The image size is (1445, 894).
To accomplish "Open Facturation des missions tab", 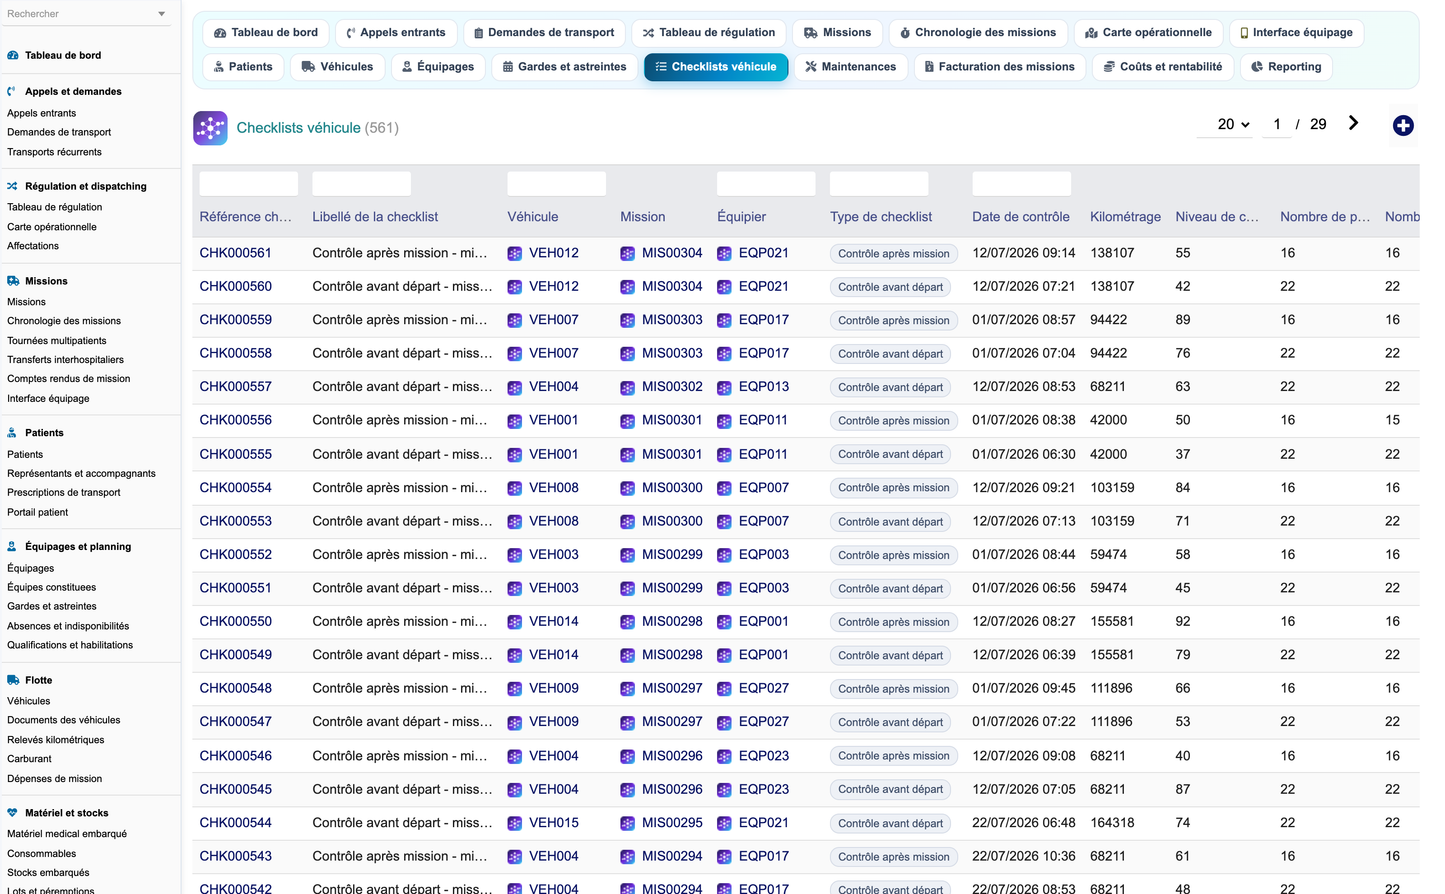I will point(999,67).
